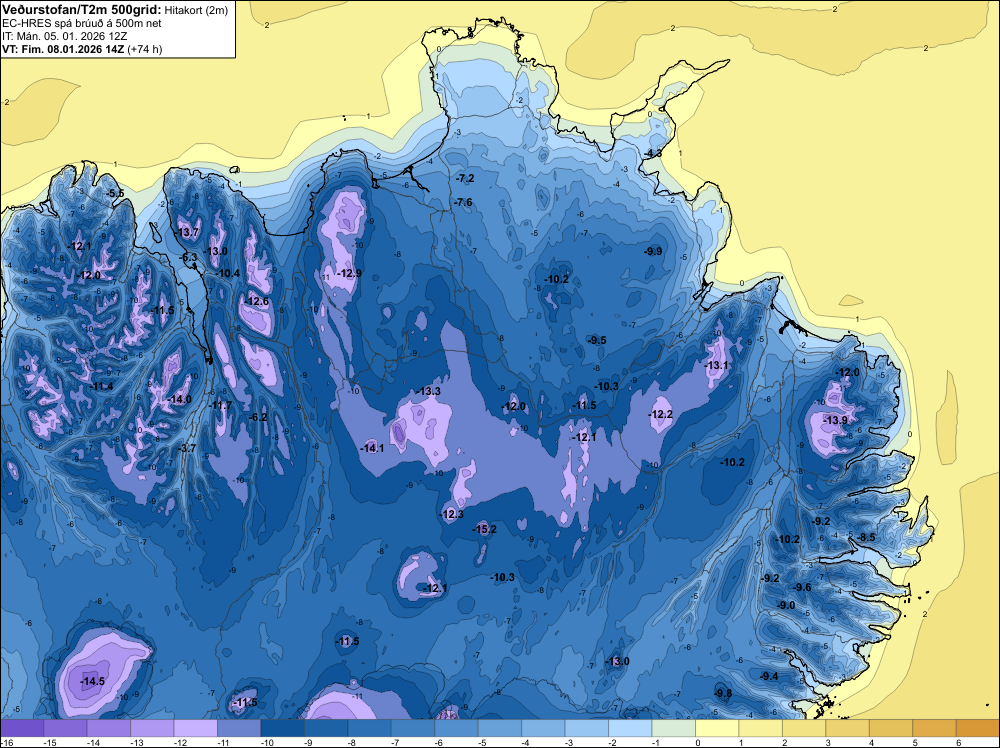This screenshot has height=748, width=1000.
Task: Select legend swatch between 0 and 1
Action: 717,728
